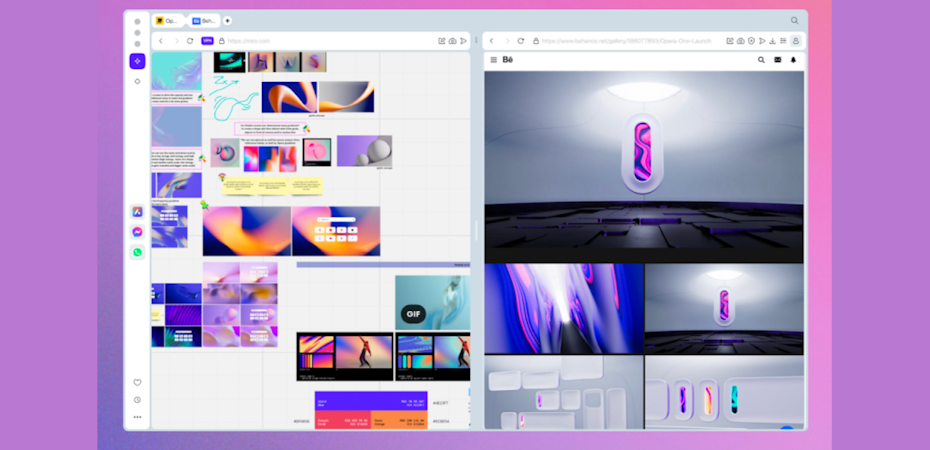The image size is (930, 450).
Task: Click the gradient image with speed dial tiles
Action: (336, 231)
